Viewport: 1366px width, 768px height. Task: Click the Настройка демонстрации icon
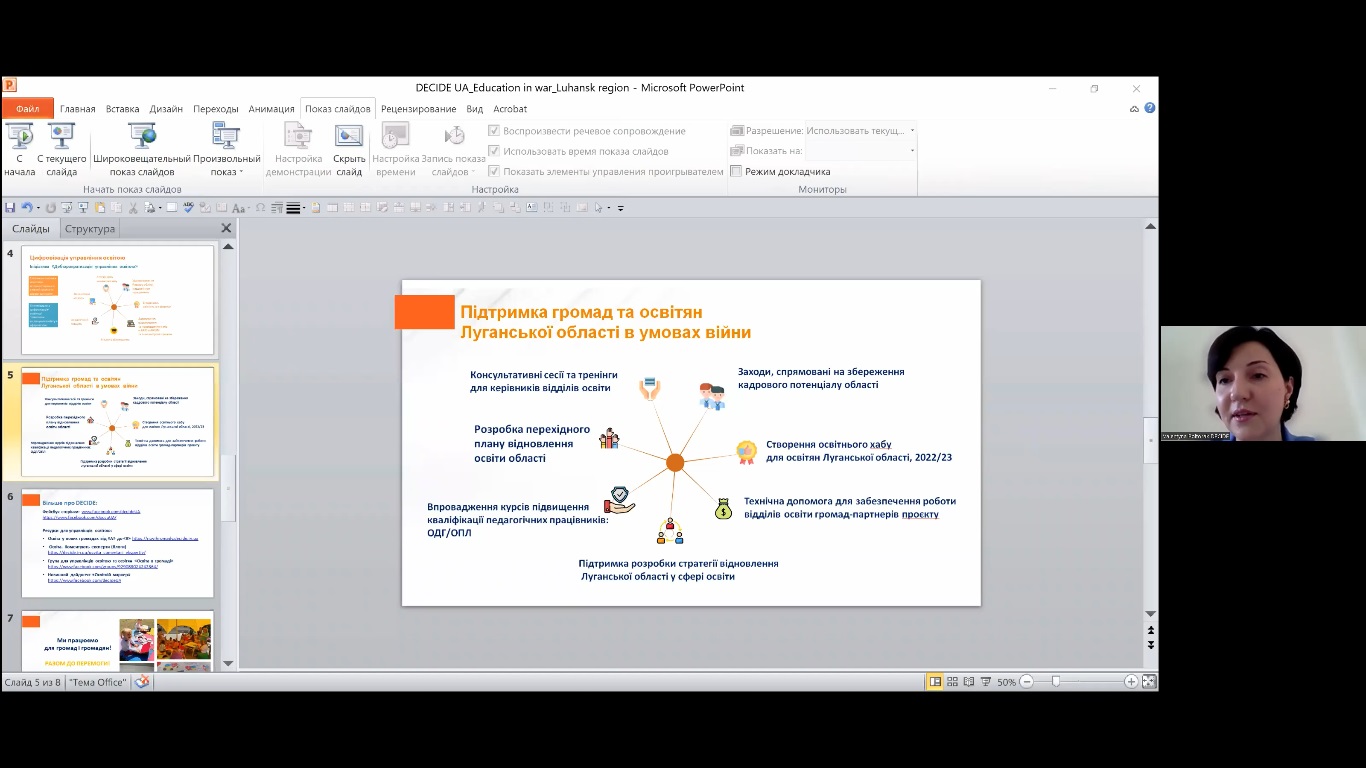pos(298,137)
